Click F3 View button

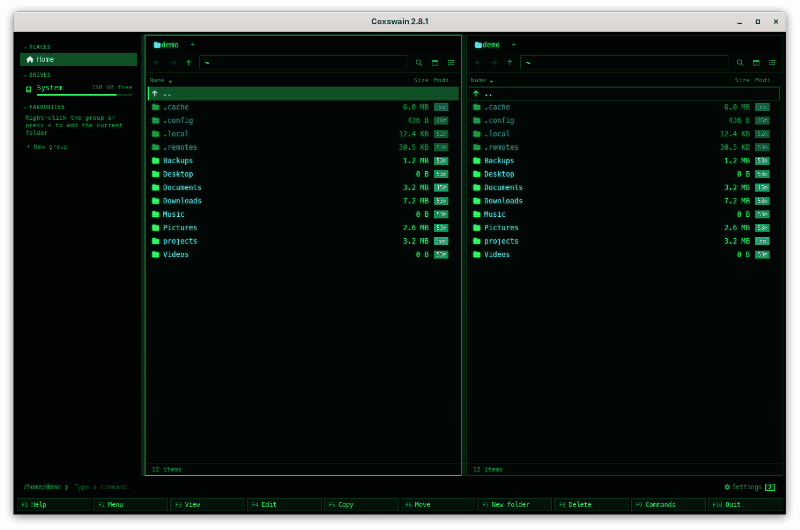208,505
